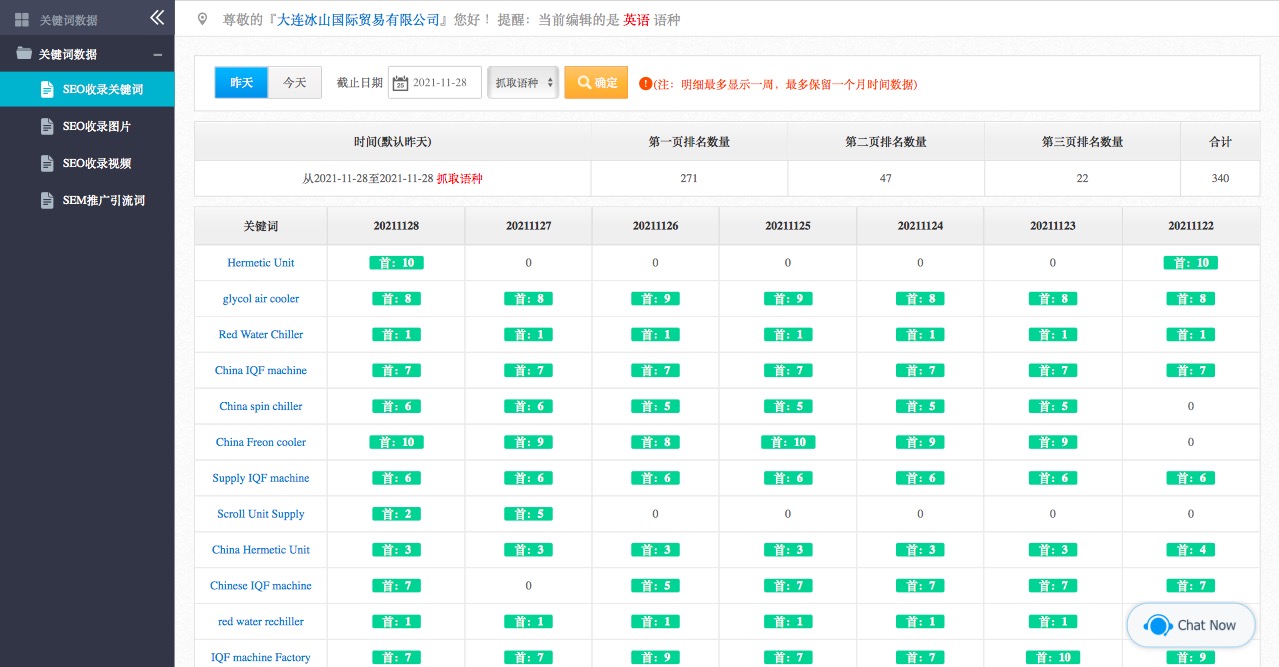Open keyword link China IQF machine
The width and height of the screenshot is (1279, 667).
[261, 371]
